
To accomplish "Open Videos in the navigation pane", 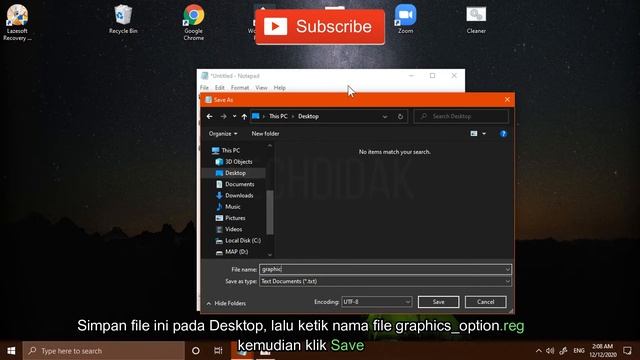I will tap(233, 229).
